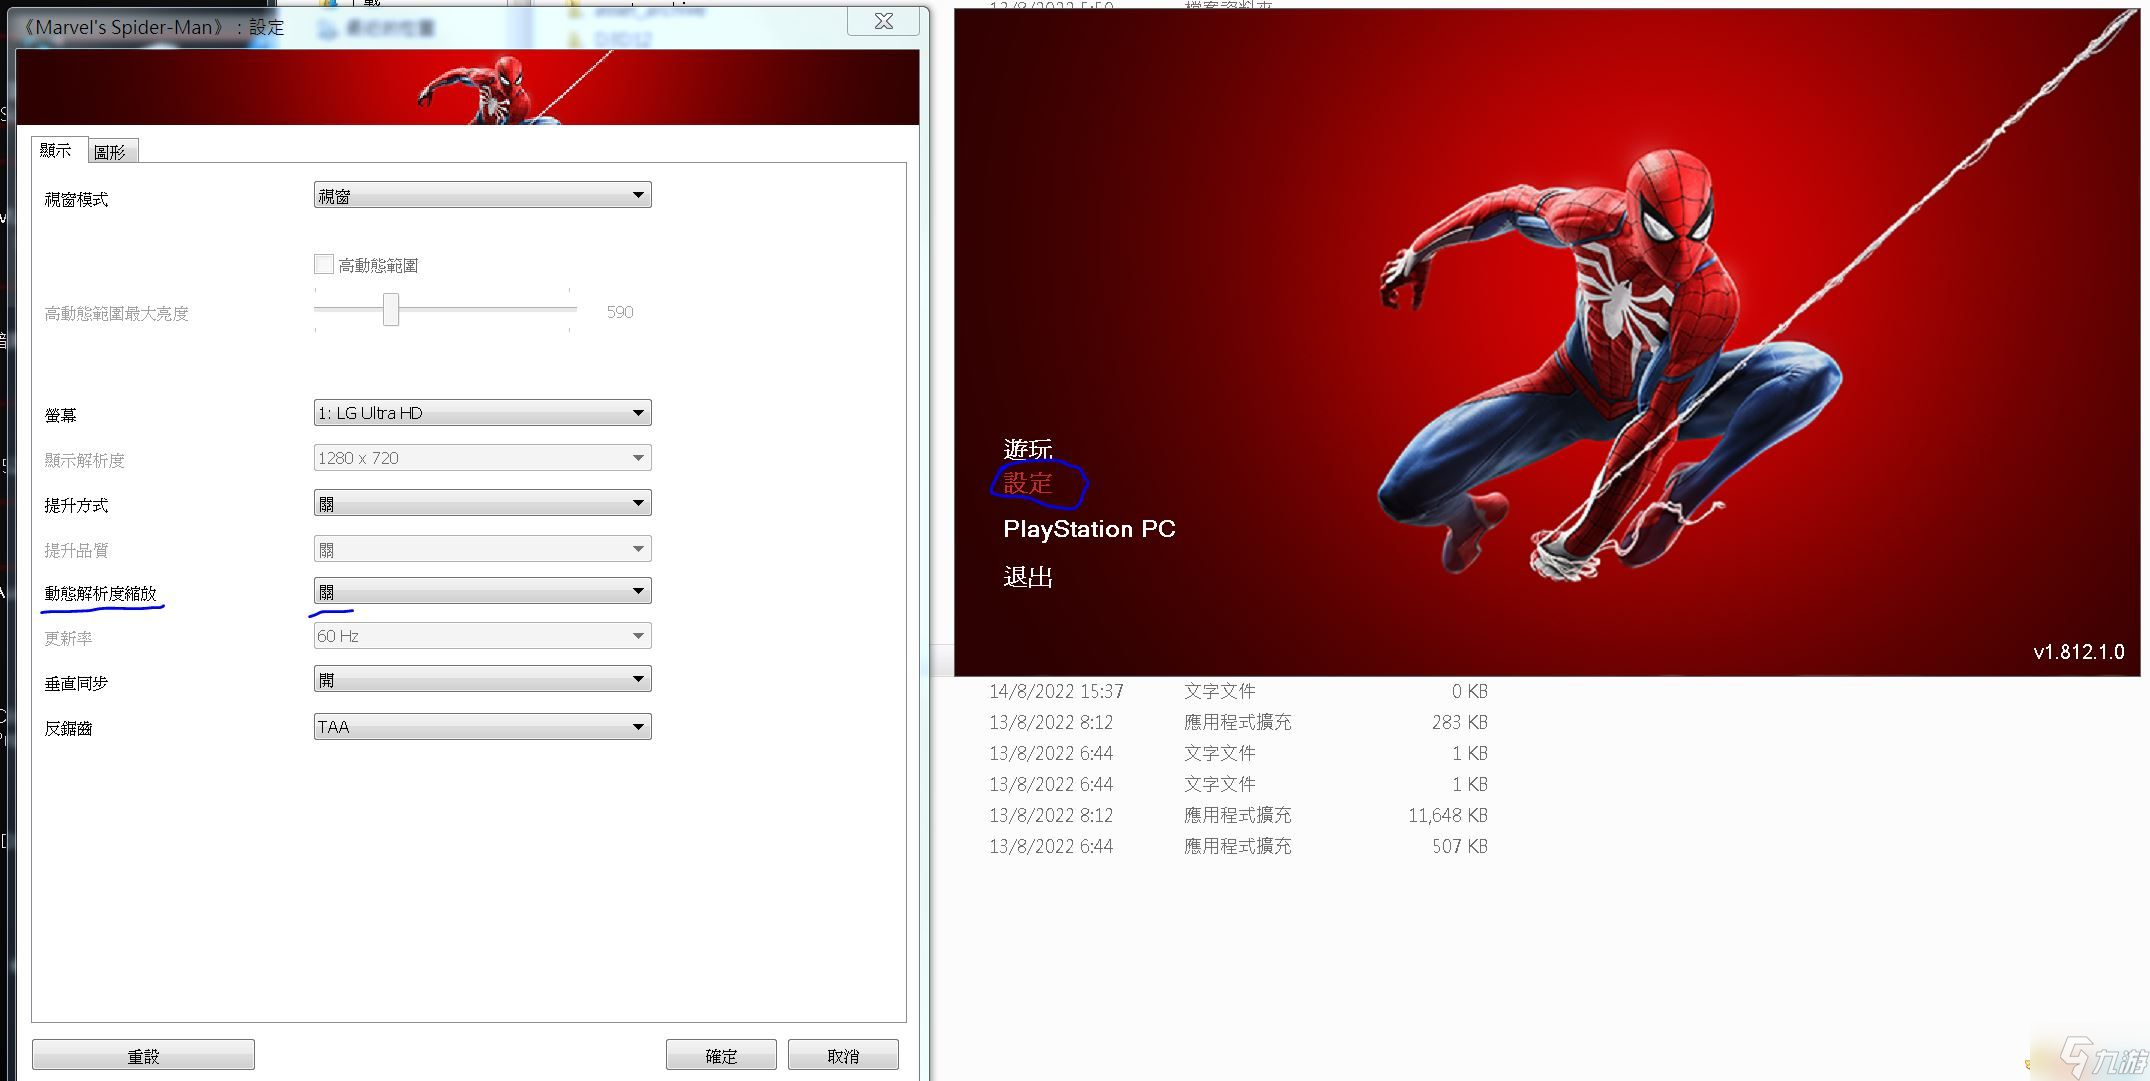This screenshot has width=2150, height=1081.
Task: Select 遊玩 in the game launcher
Action: pos(1028,449)
